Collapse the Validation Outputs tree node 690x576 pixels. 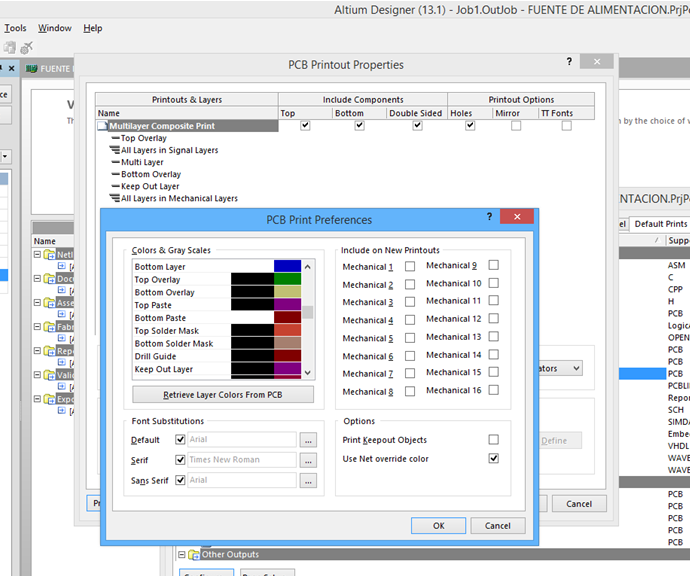click(37, 375)
